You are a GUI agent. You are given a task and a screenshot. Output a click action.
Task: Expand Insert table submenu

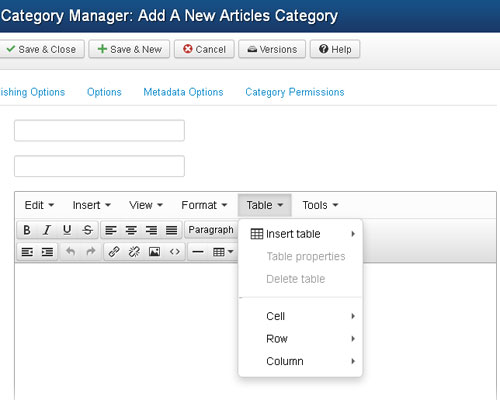(301, 234)
